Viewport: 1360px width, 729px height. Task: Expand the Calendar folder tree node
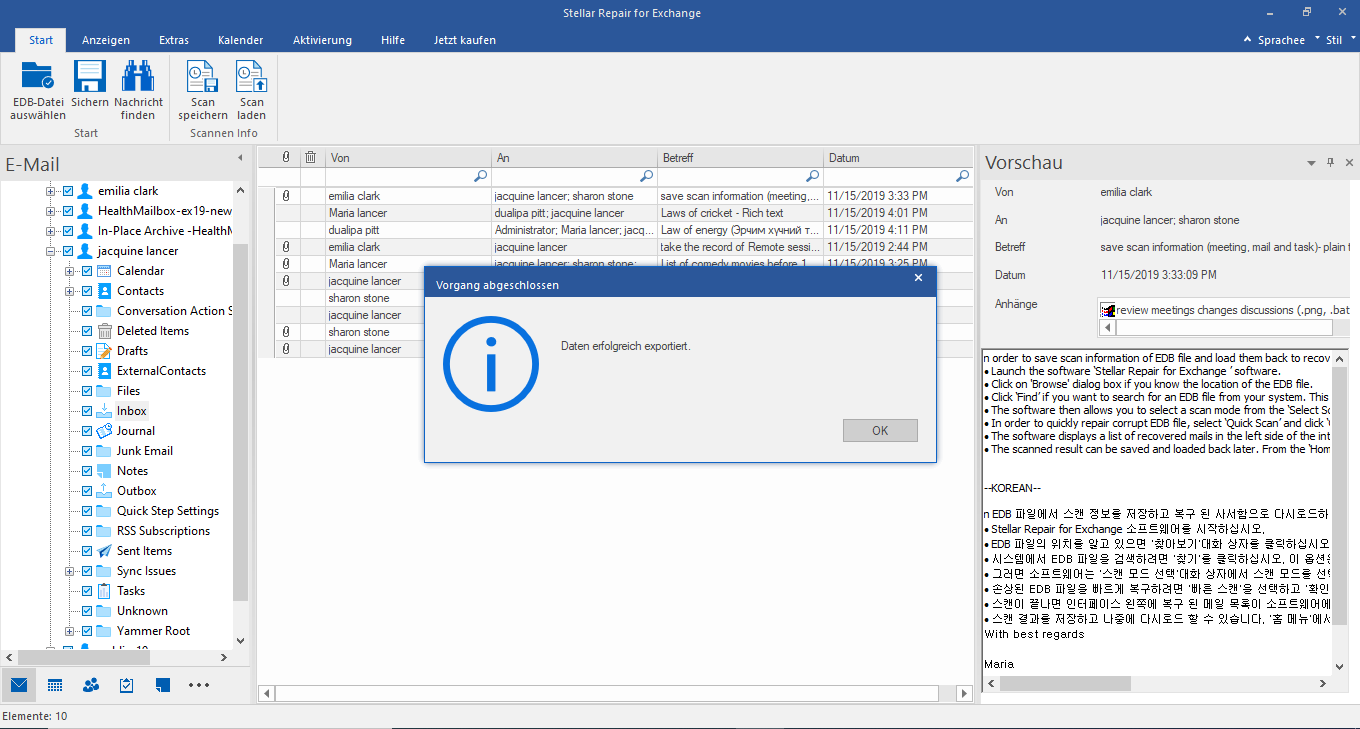[69, 271]
